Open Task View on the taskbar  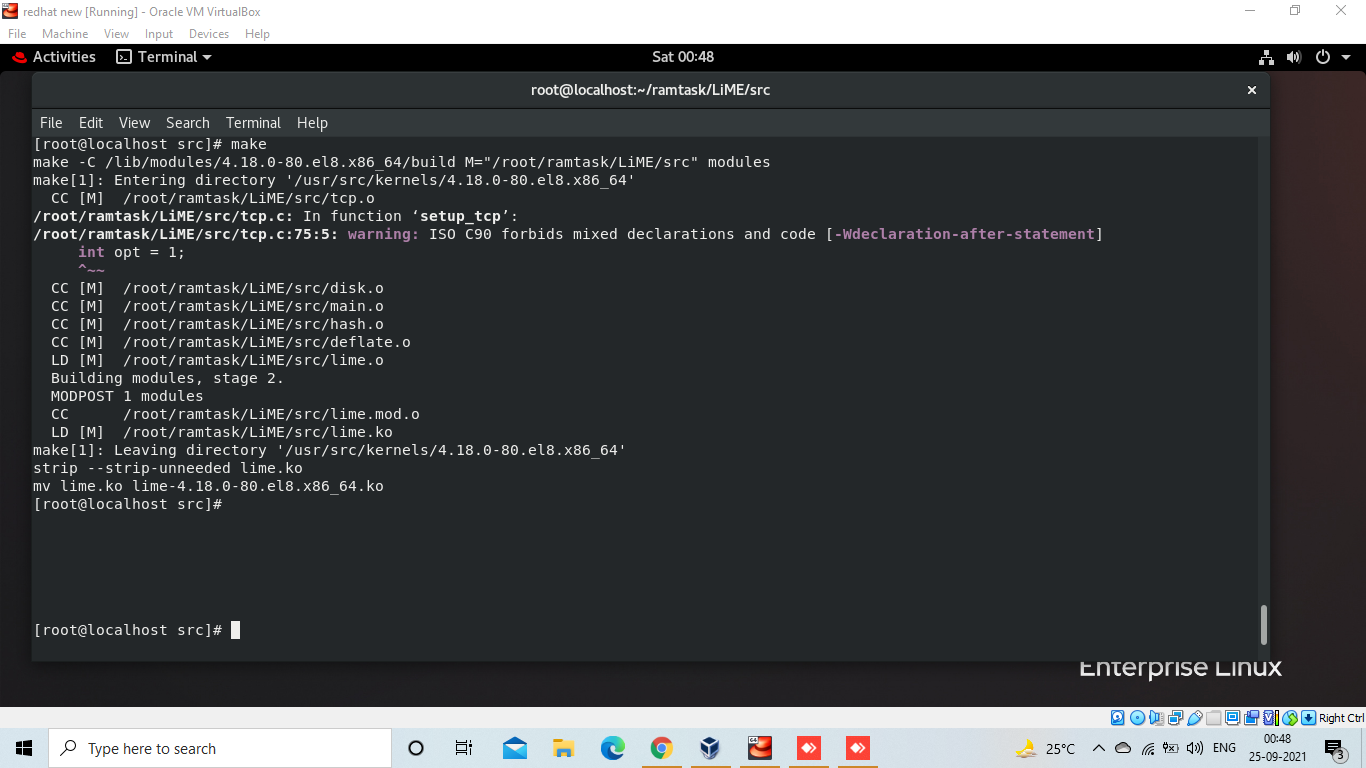pyautogui.click(x=464, y=748)
